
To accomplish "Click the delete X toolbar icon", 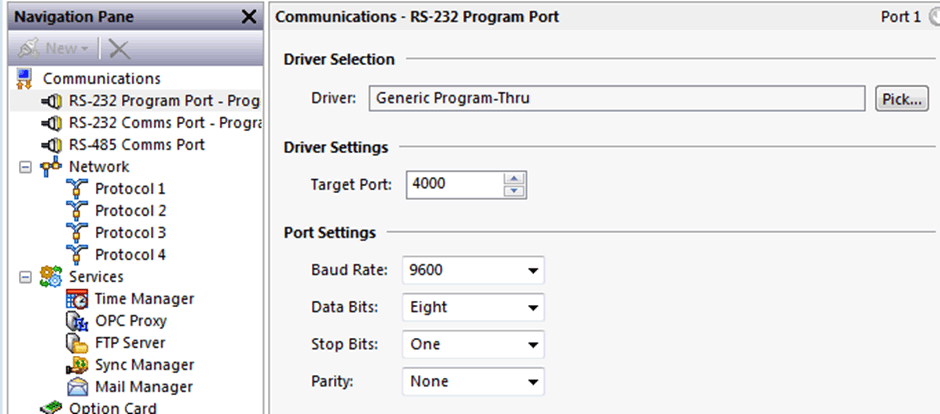I will [x=119, y=49].
